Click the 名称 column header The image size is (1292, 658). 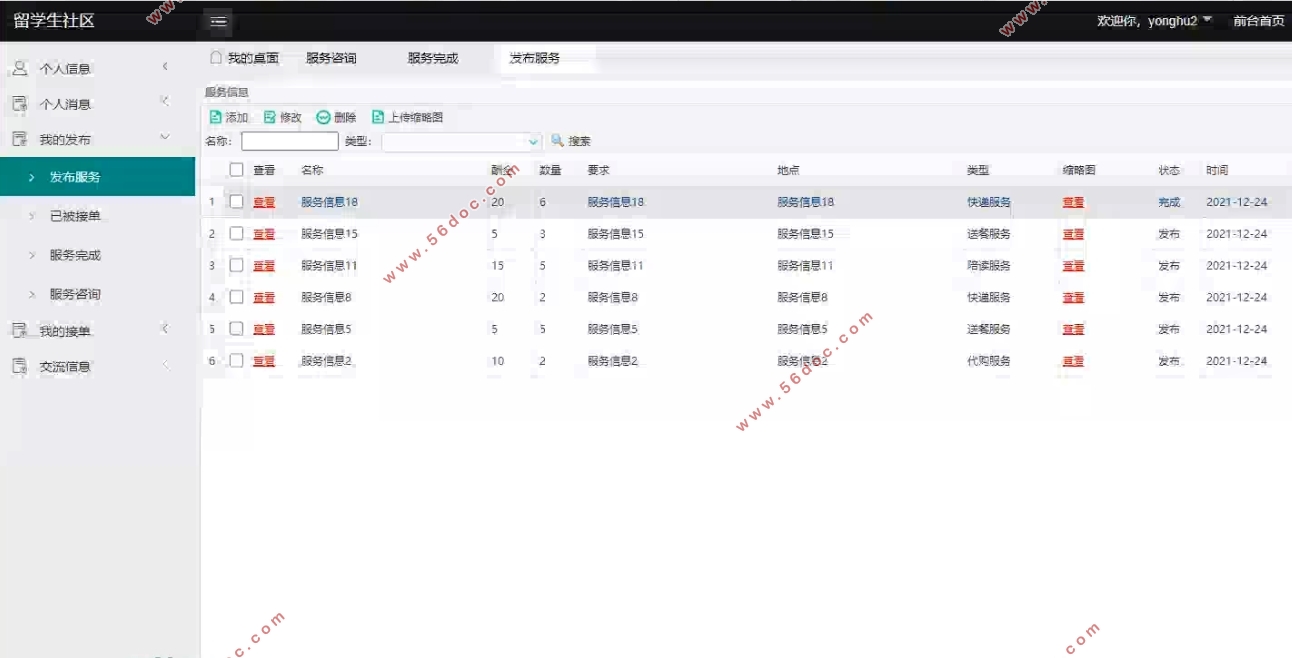(312, 170)
